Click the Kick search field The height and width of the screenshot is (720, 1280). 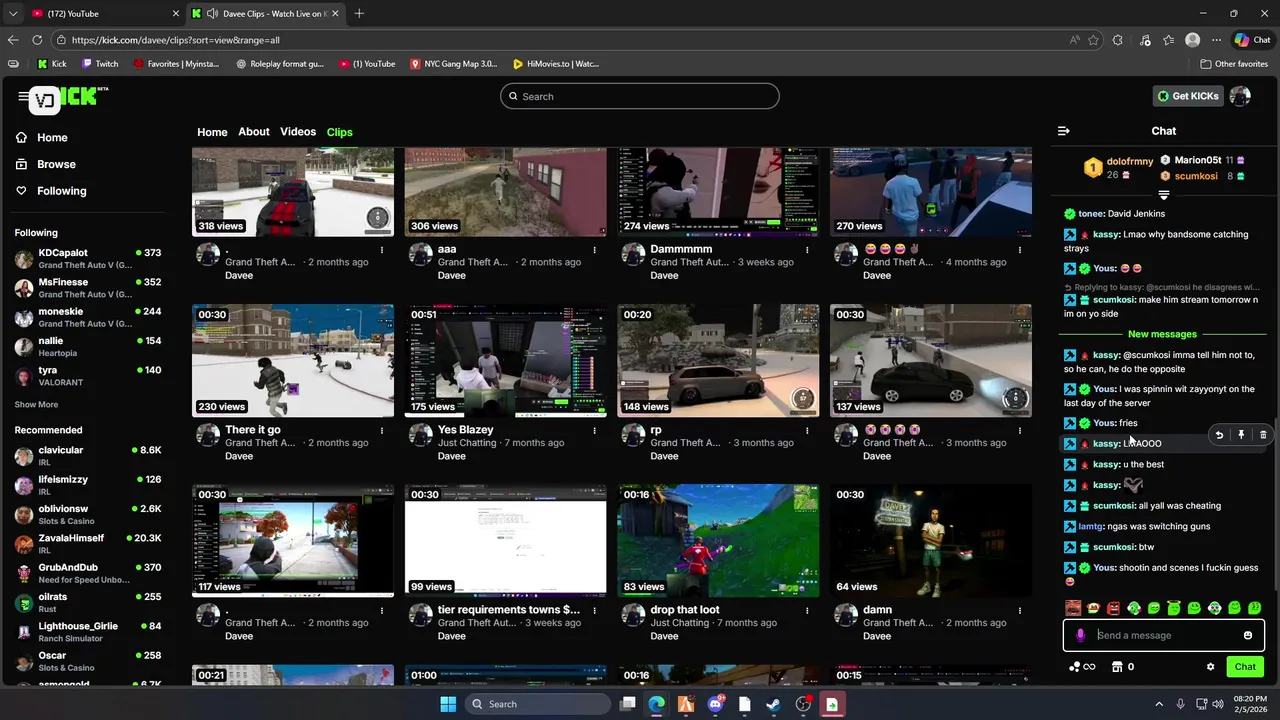click(x=640, y=96)
